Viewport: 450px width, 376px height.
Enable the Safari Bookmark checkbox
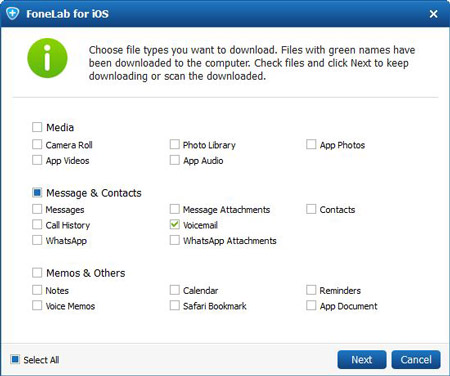click(x=174, y=305)
